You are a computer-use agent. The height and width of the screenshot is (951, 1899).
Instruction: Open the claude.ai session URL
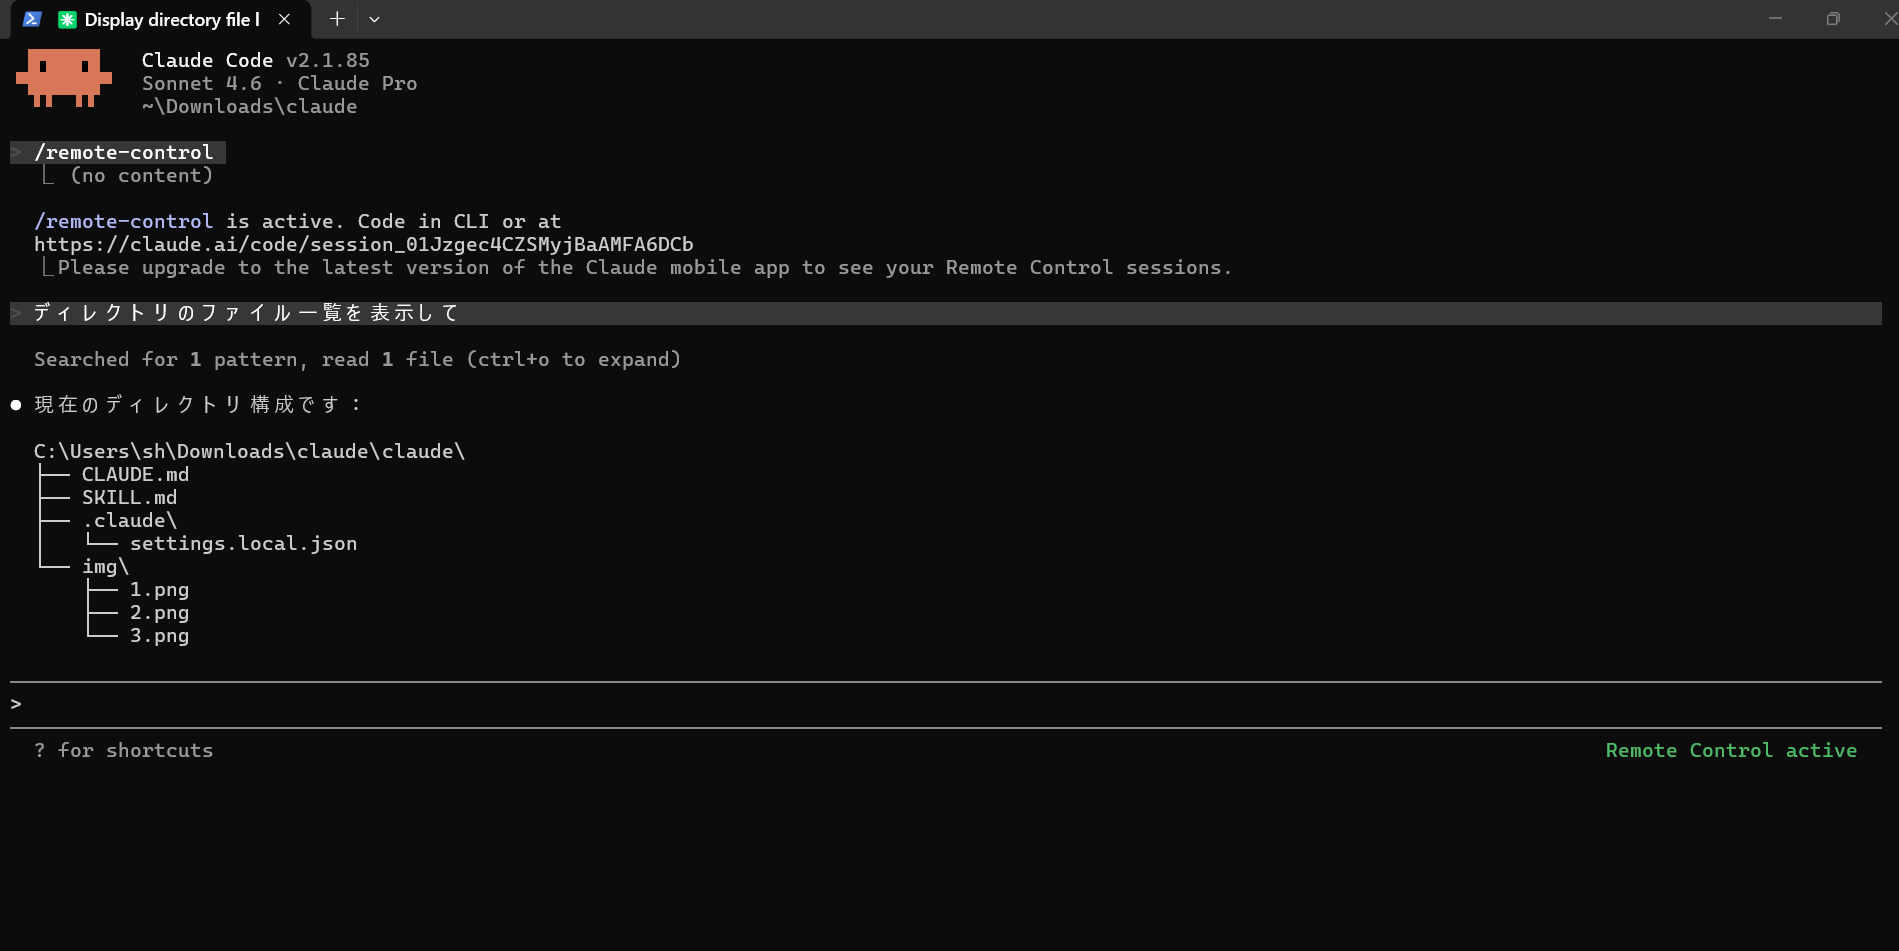[364, 244]
